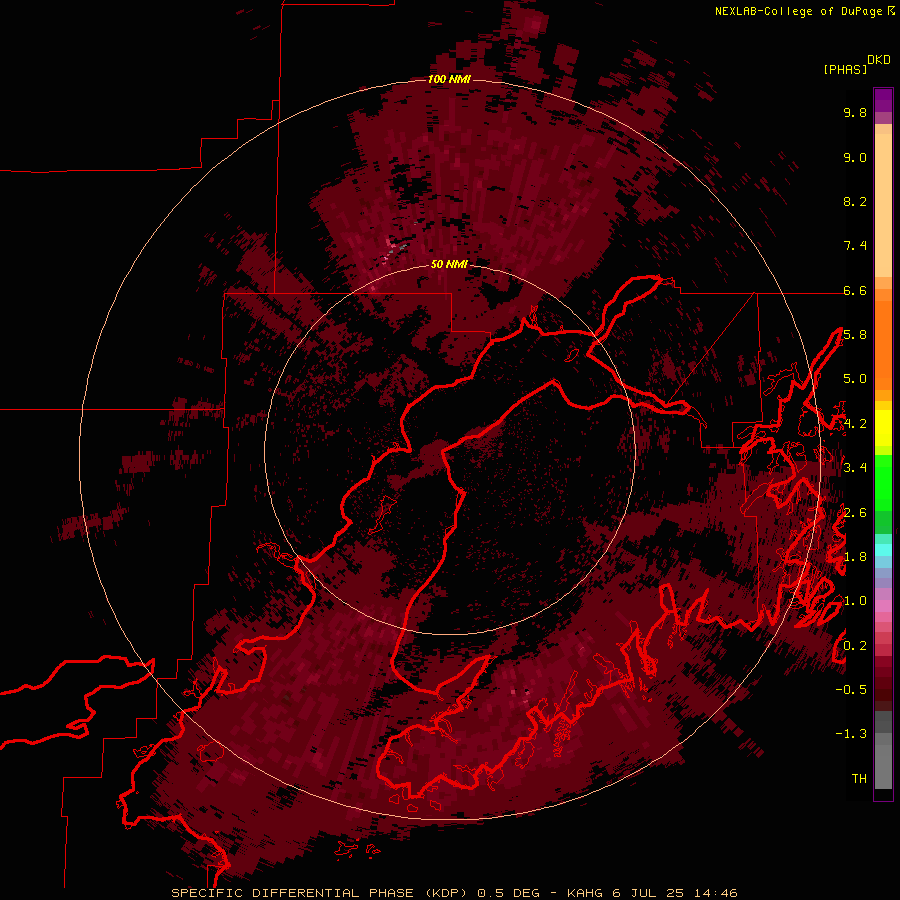900x900 pixels.
Task: Click the 9.8 value on the color scale
Action: click(855, 112)
